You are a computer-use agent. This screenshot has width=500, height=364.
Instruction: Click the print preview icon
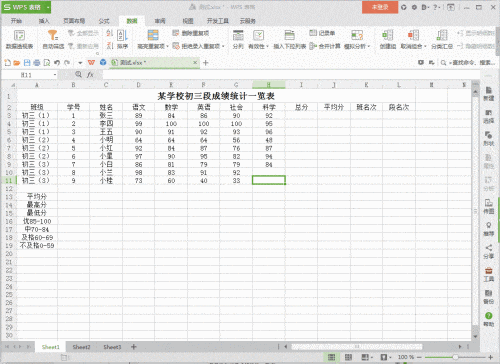pos(47,63)
